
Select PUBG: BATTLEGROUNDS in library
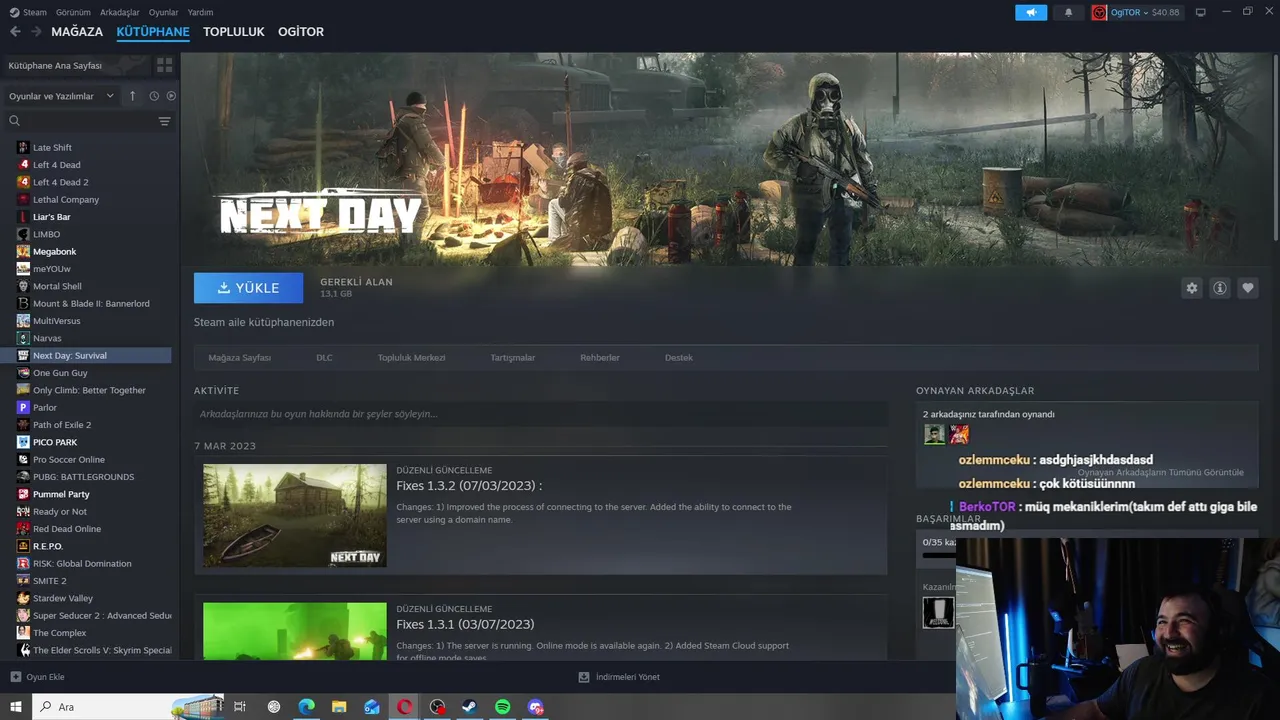coord(83,477)
